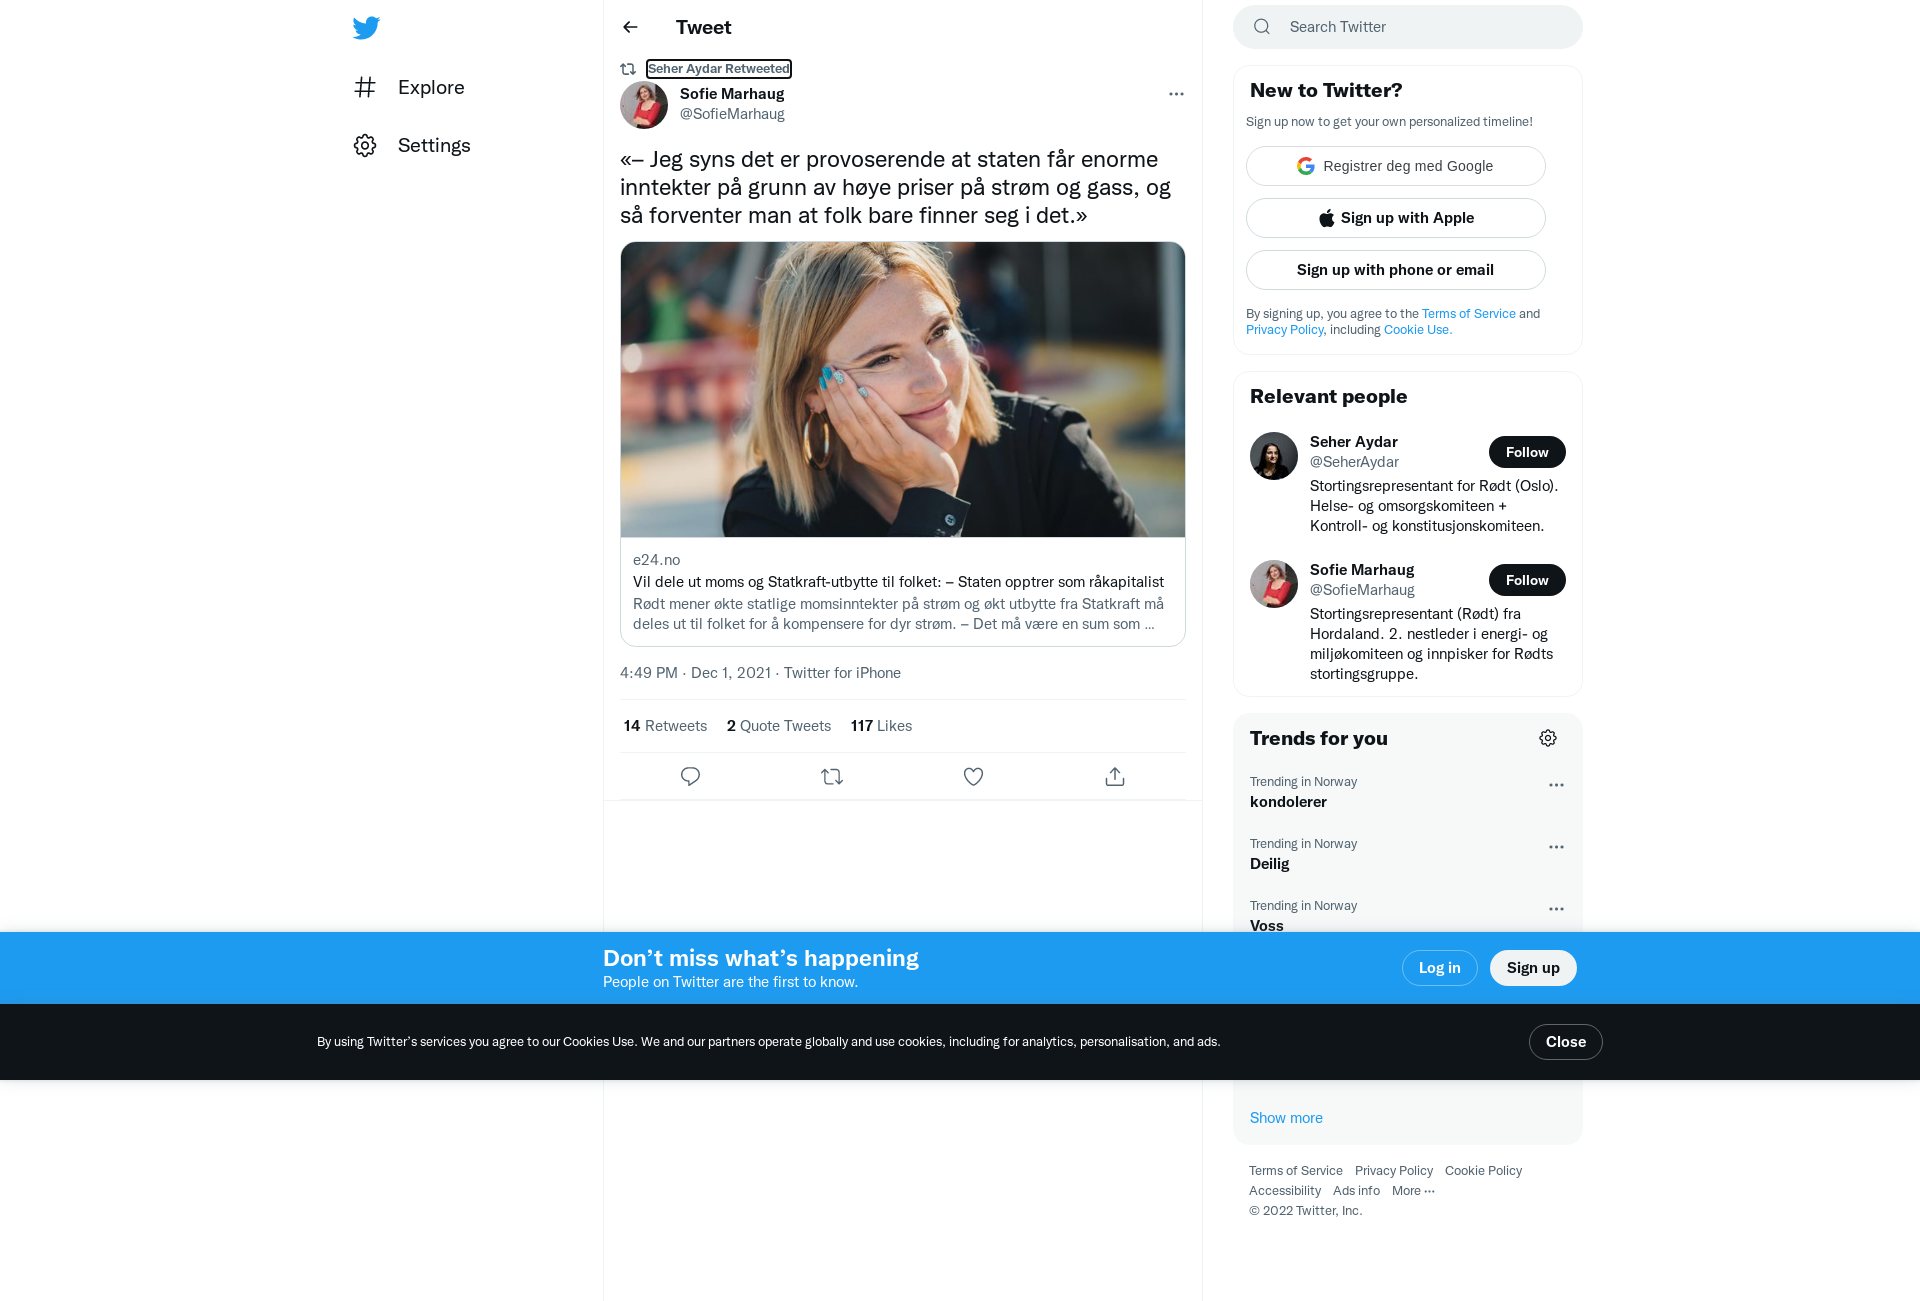This screenshot has height=1301, width=1920.
Task: Go back with the arrow icon
Action: 630,27
